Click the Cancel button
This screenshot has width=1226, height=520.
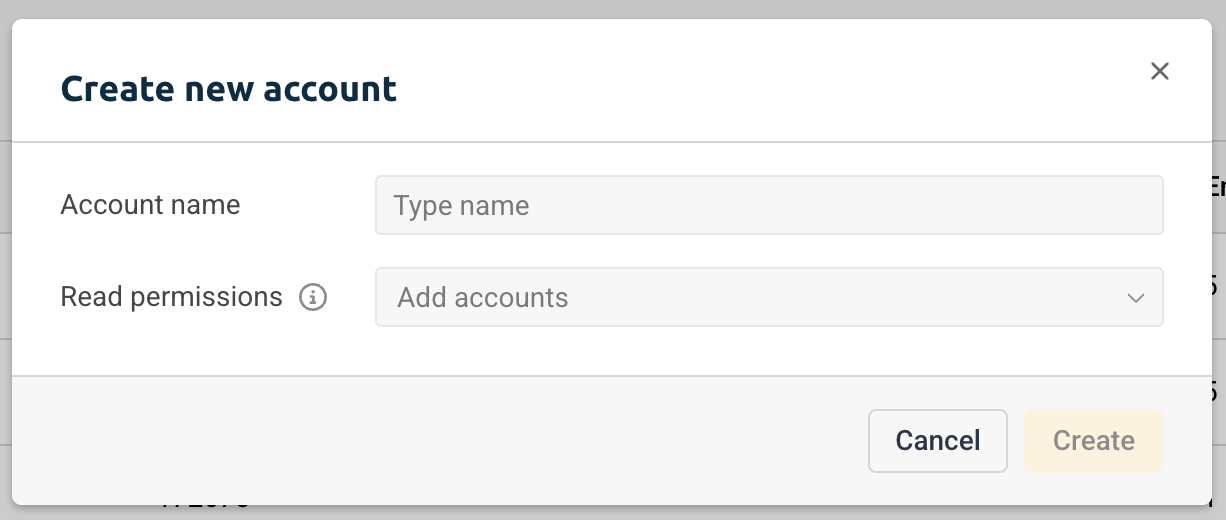coord(938,441)
